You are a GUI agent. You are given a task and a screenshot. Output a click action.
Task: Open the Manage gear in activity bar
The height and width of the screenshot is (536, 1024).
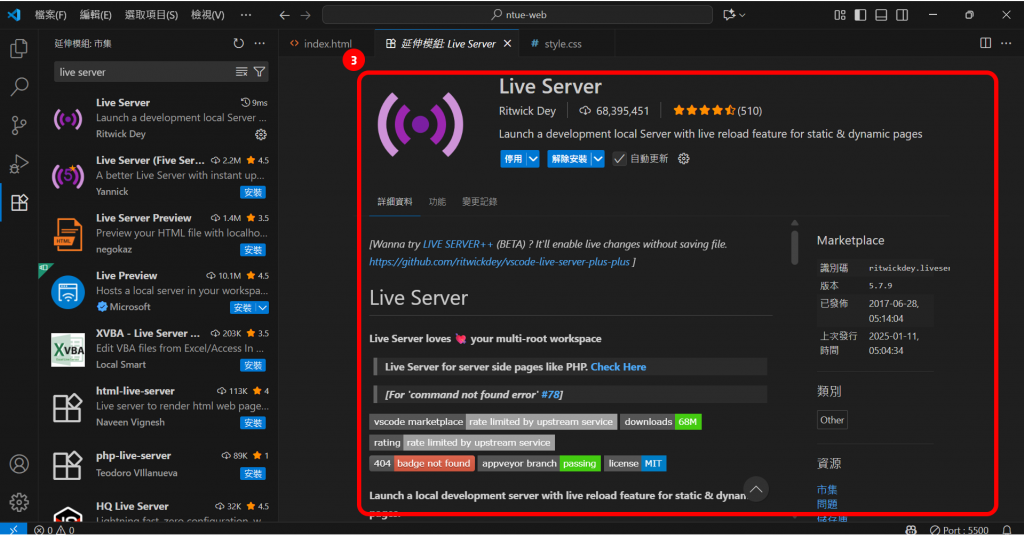[x=19, y=501]
